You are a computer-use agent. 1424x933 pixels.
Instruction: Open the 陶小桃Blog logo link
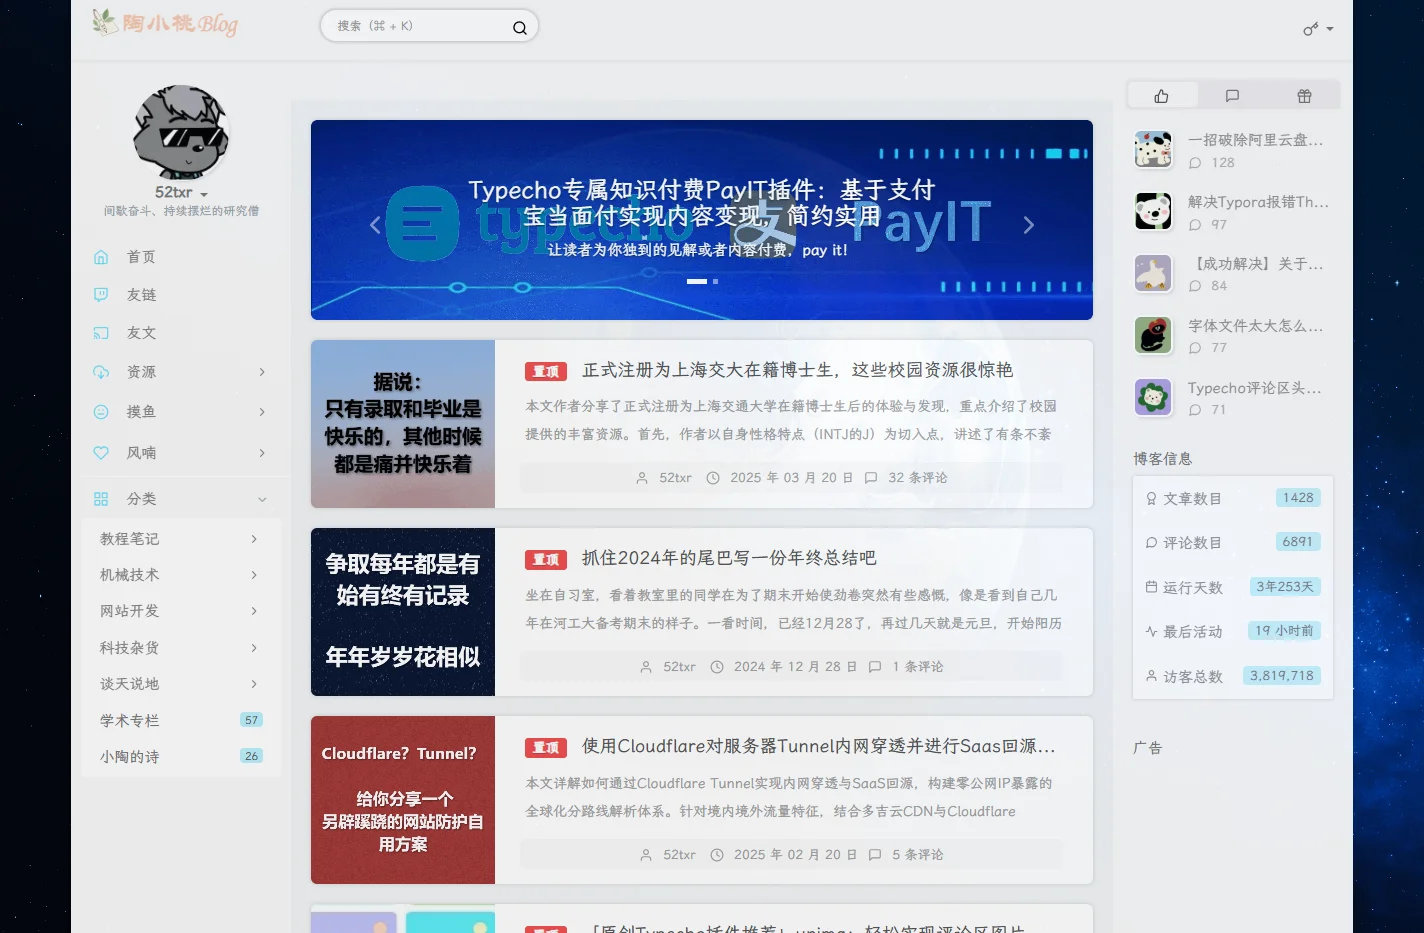(166, 22)
